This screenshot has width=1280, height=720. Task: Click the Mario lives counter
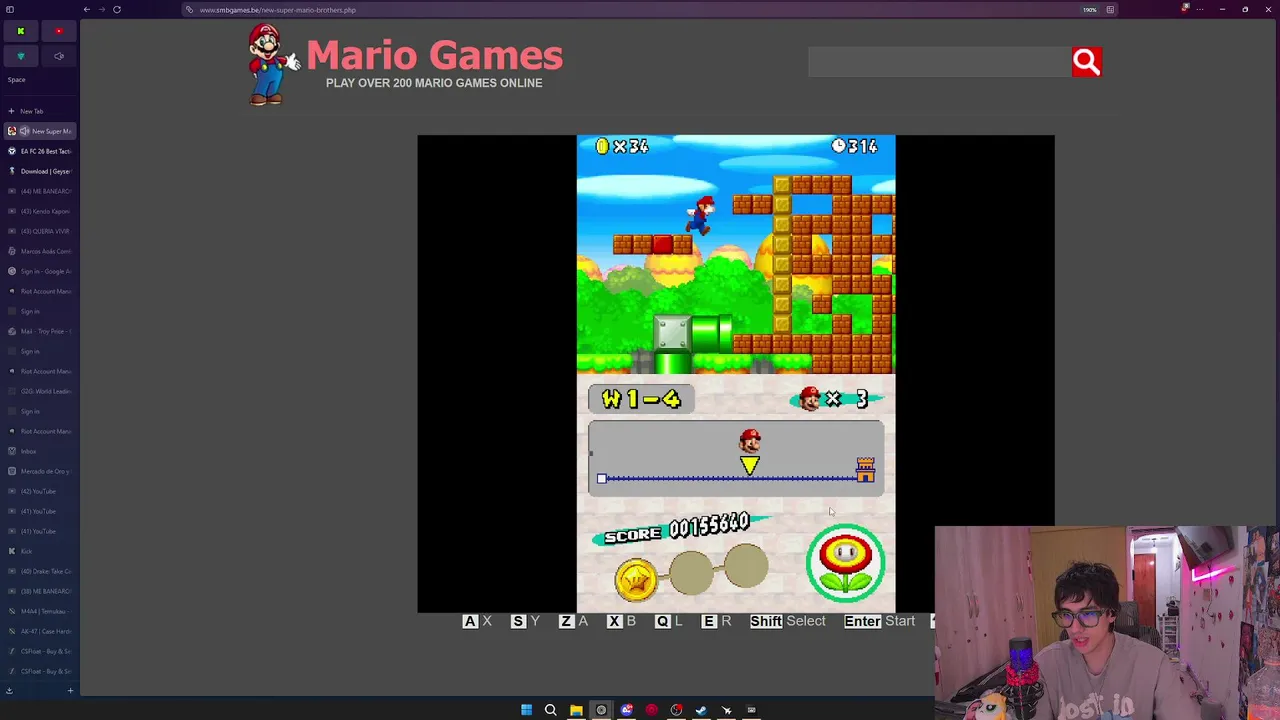pyautogui.click(x=837, y=399)
